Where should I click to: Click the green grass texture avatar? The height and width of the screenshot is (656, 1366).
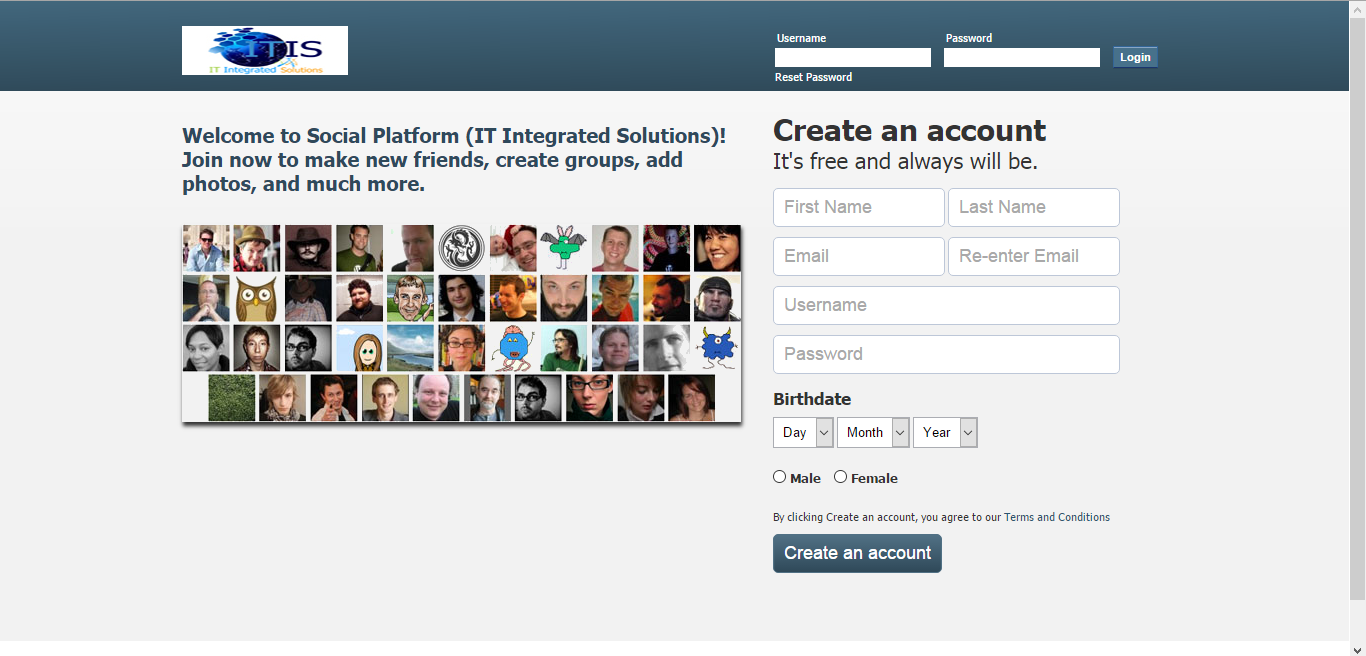pyautogui.click(x=232, y=398)
